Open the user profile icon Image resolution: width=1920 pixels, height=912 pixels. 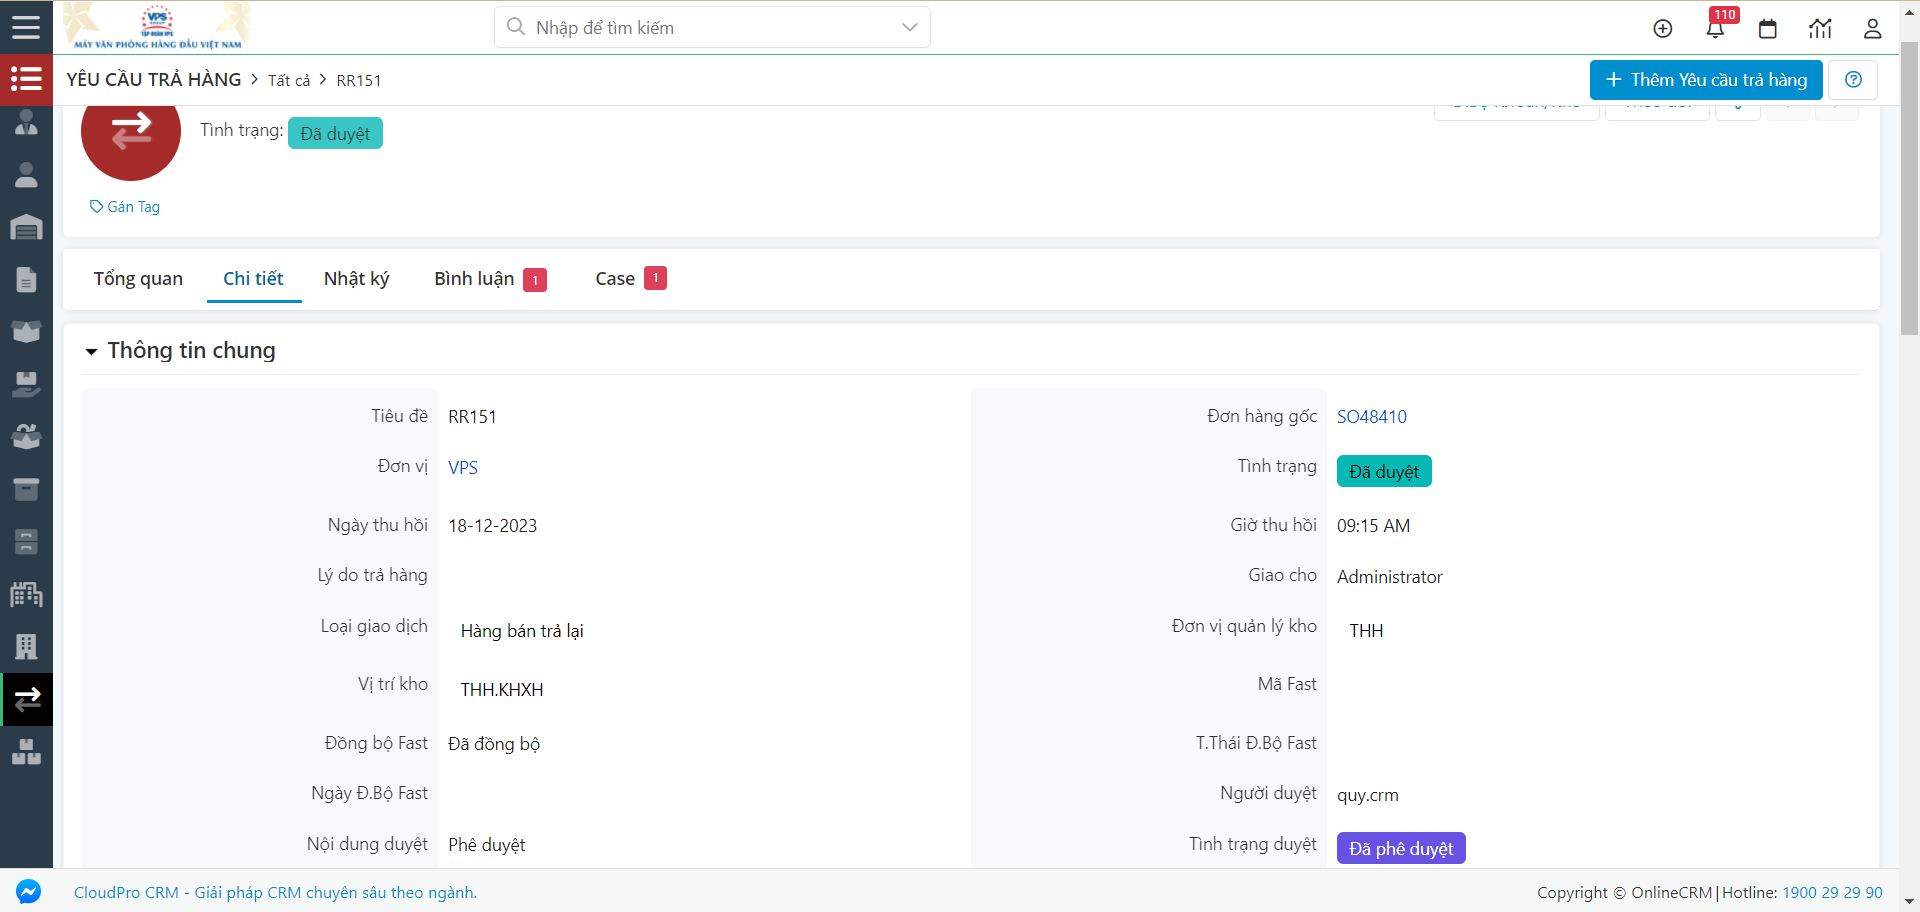[1873, 28]
